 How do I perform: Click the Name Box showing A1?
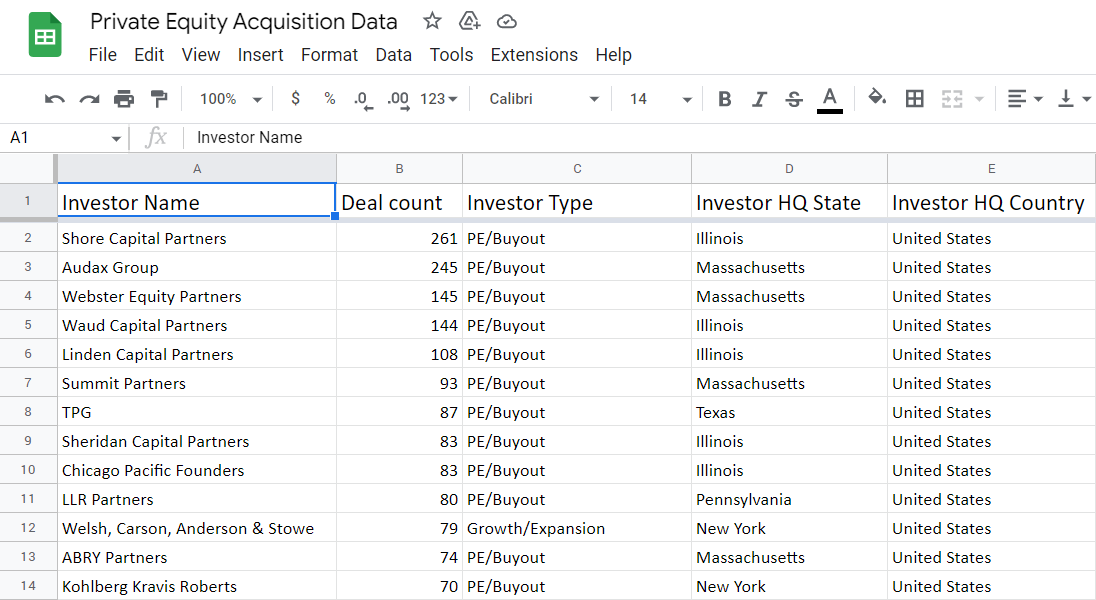click(x=60, y=138)
